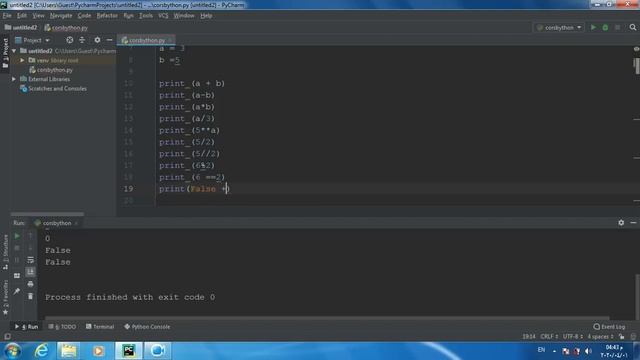
Task: Click the tool windows quick-access icon bottom-left
Action: [7, 337]
